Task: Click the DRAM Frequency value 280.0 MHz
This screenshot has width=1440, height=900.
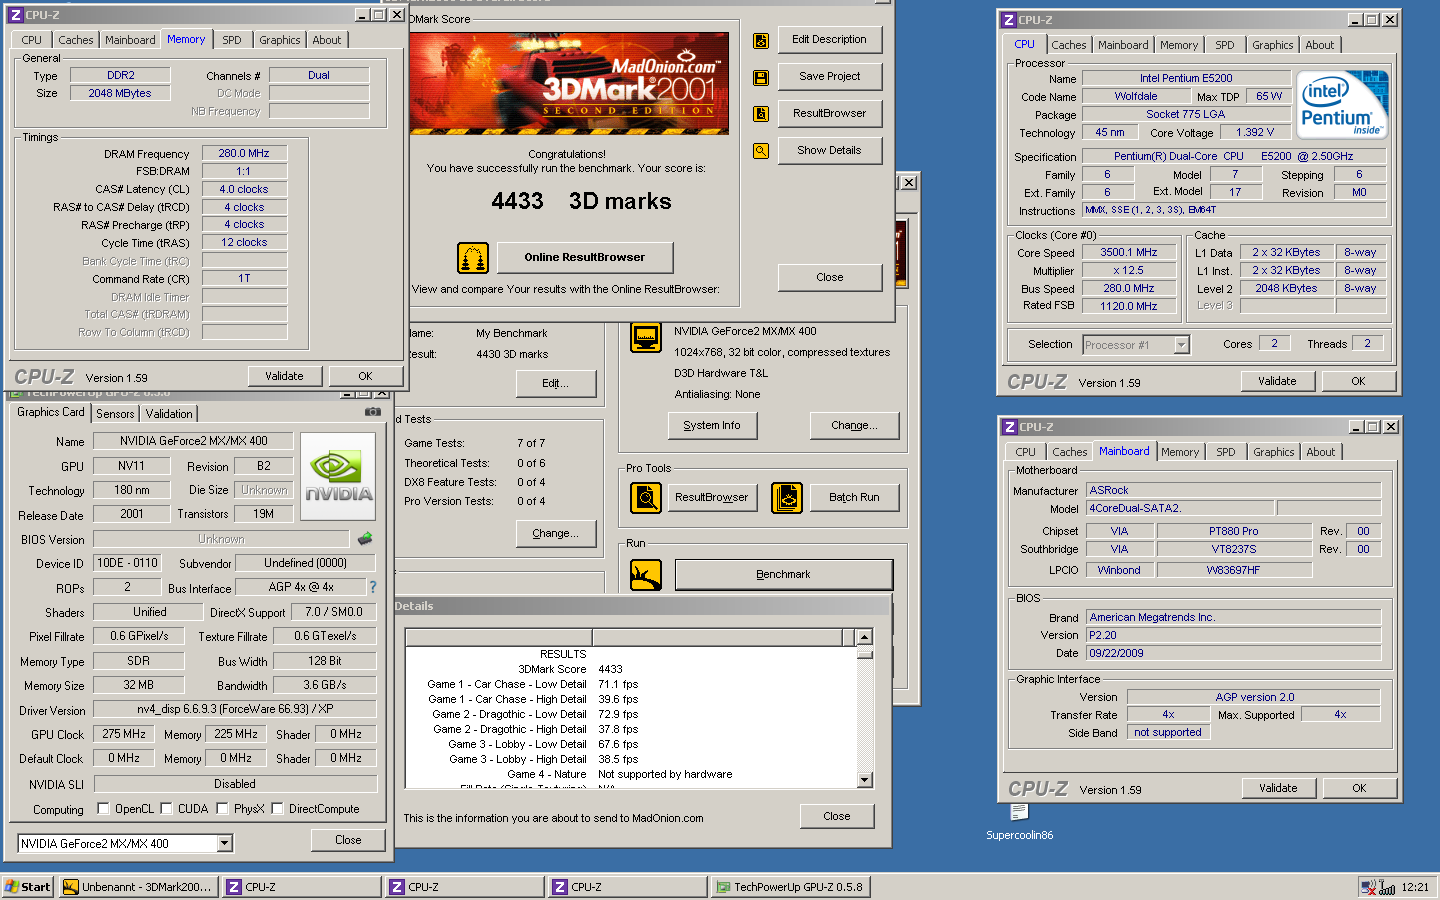Action: tap(244, 154)
